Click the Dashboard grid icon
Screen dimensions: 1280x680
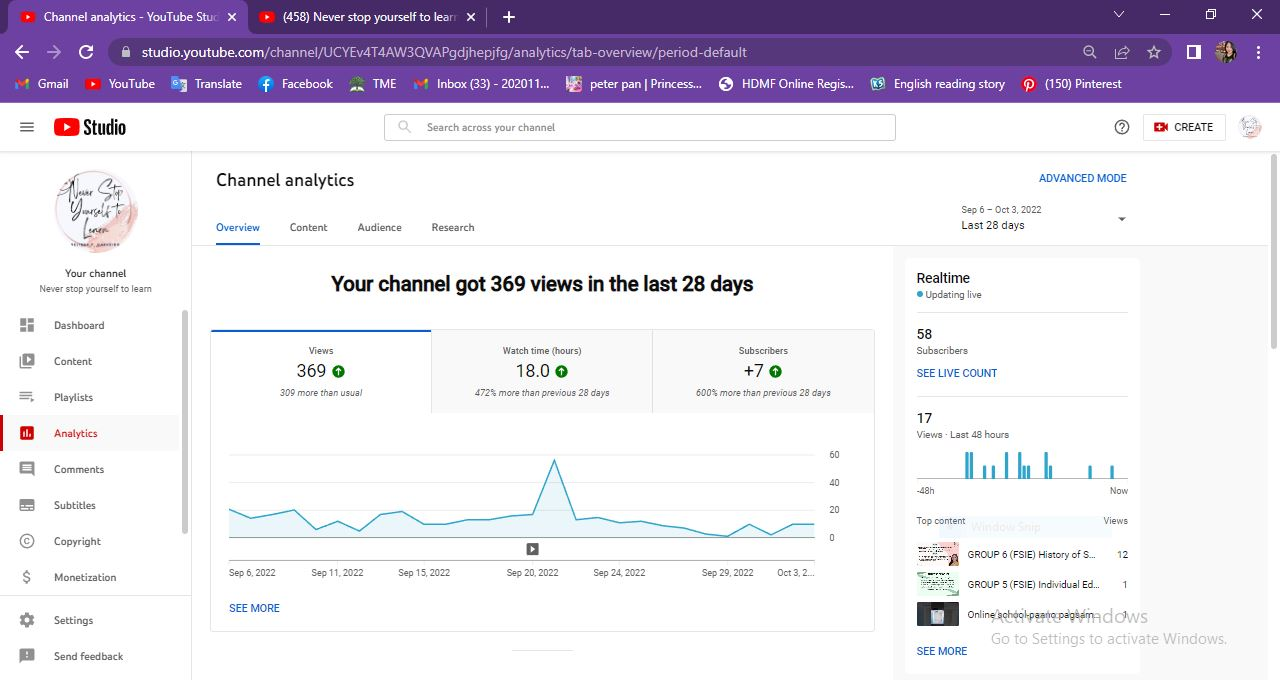[x=27, y=325]
